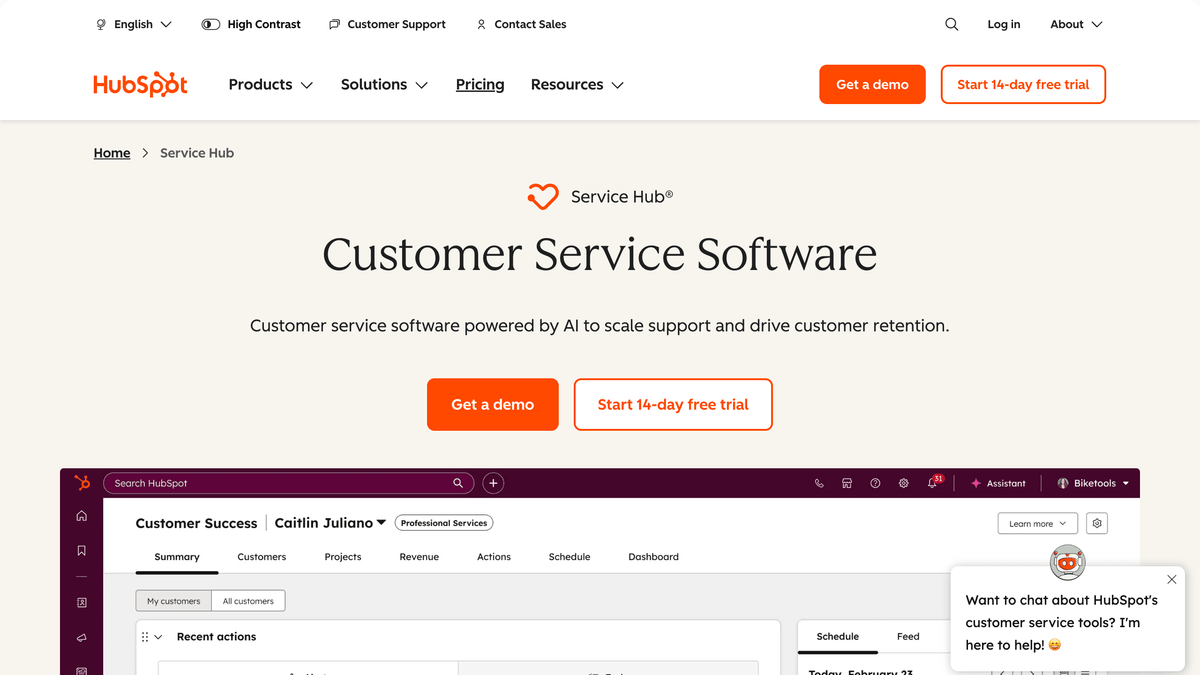The image size is (1200, 675).
Task: Select the Schedule tab in the right panel
Action: 838,636
